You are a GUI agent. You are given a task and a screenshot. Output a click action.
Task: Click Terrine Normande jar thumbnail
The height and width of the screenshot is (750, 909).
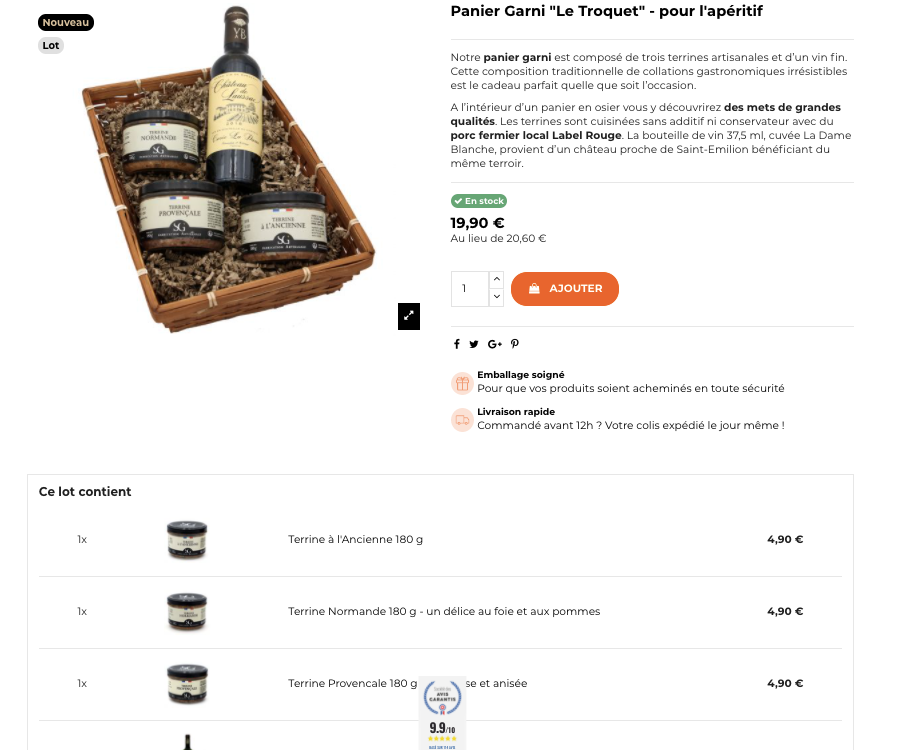(x=187, y=611)
